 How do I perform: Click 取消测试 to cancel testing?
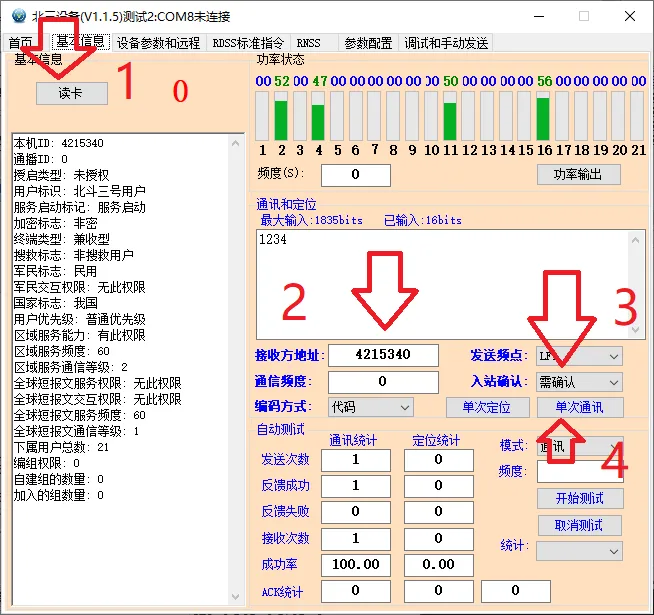[579, 525]
